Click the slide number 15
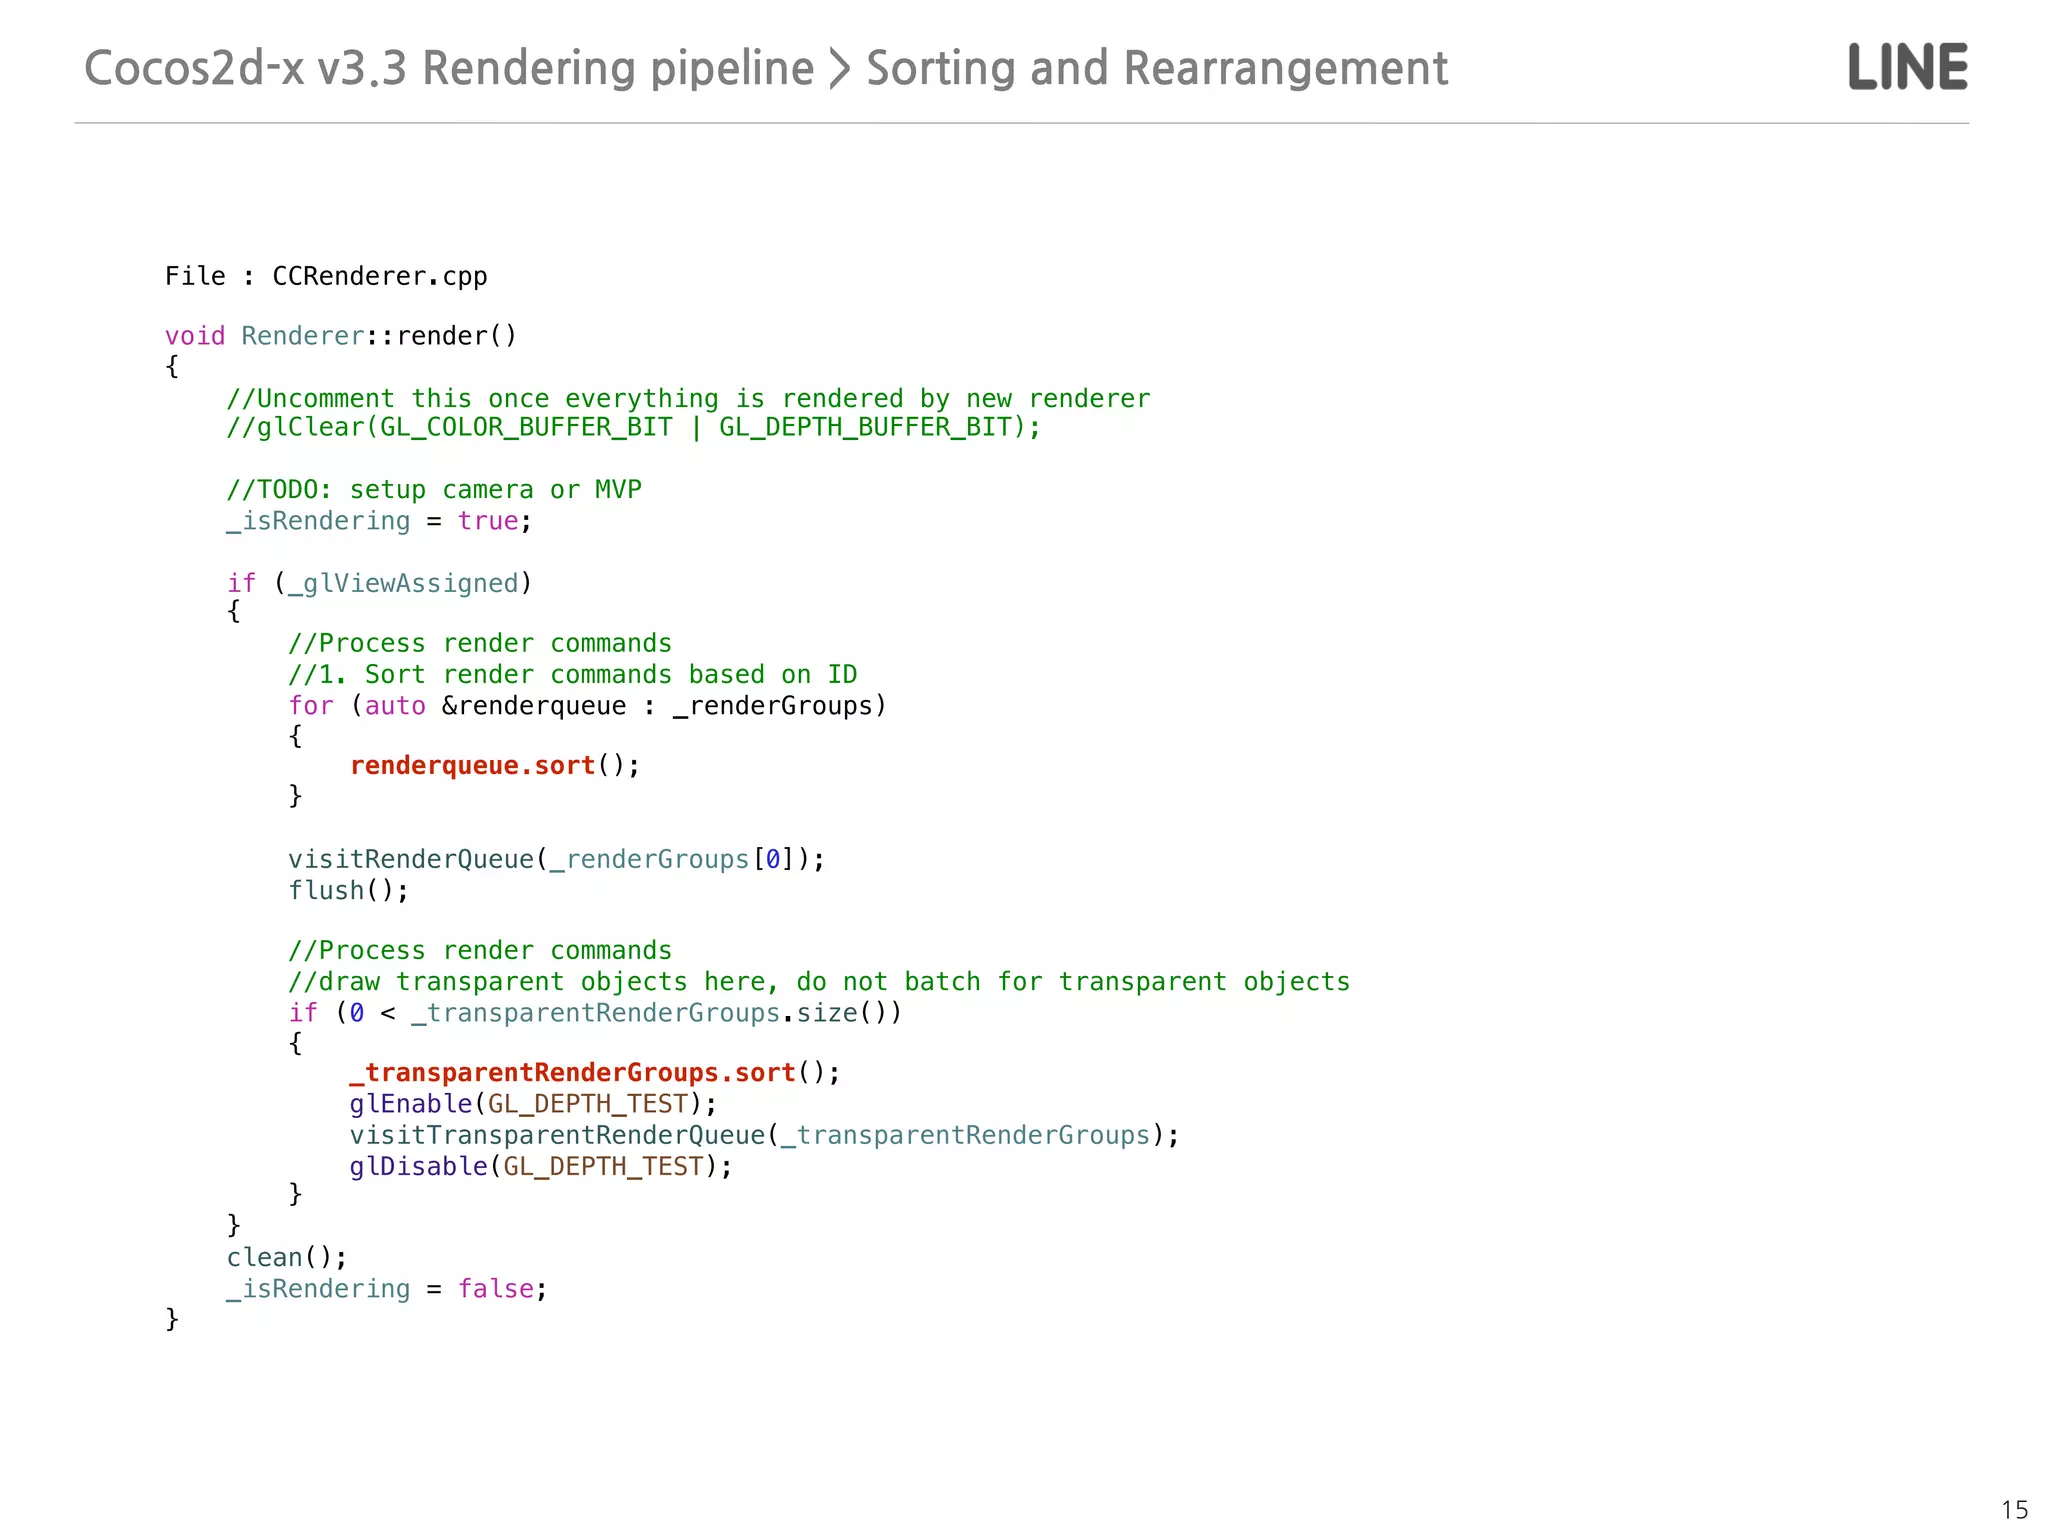The height and width of the screenshot is (1536, 2048). (2014, 1509)
